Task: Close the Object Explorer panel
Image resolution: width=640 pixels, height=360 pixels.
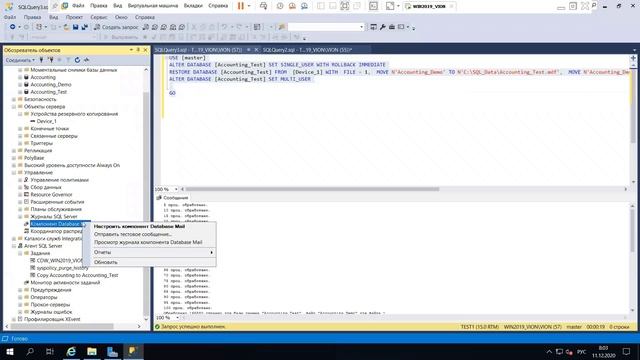Action: click(x=145, y=50)
